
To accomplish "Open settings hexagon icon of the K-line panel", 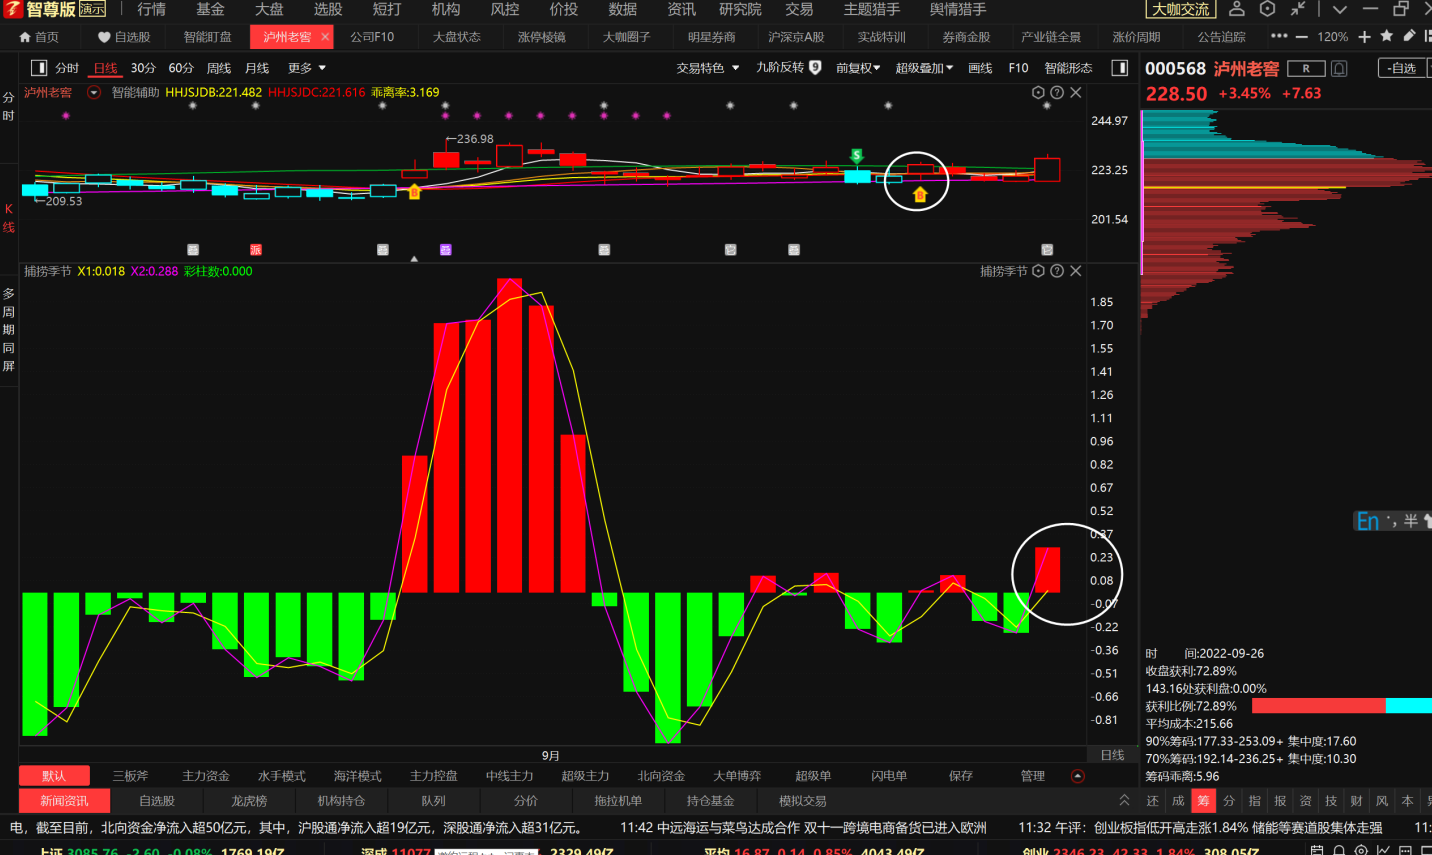I will pyautogui.click(x=1038, y=92).
